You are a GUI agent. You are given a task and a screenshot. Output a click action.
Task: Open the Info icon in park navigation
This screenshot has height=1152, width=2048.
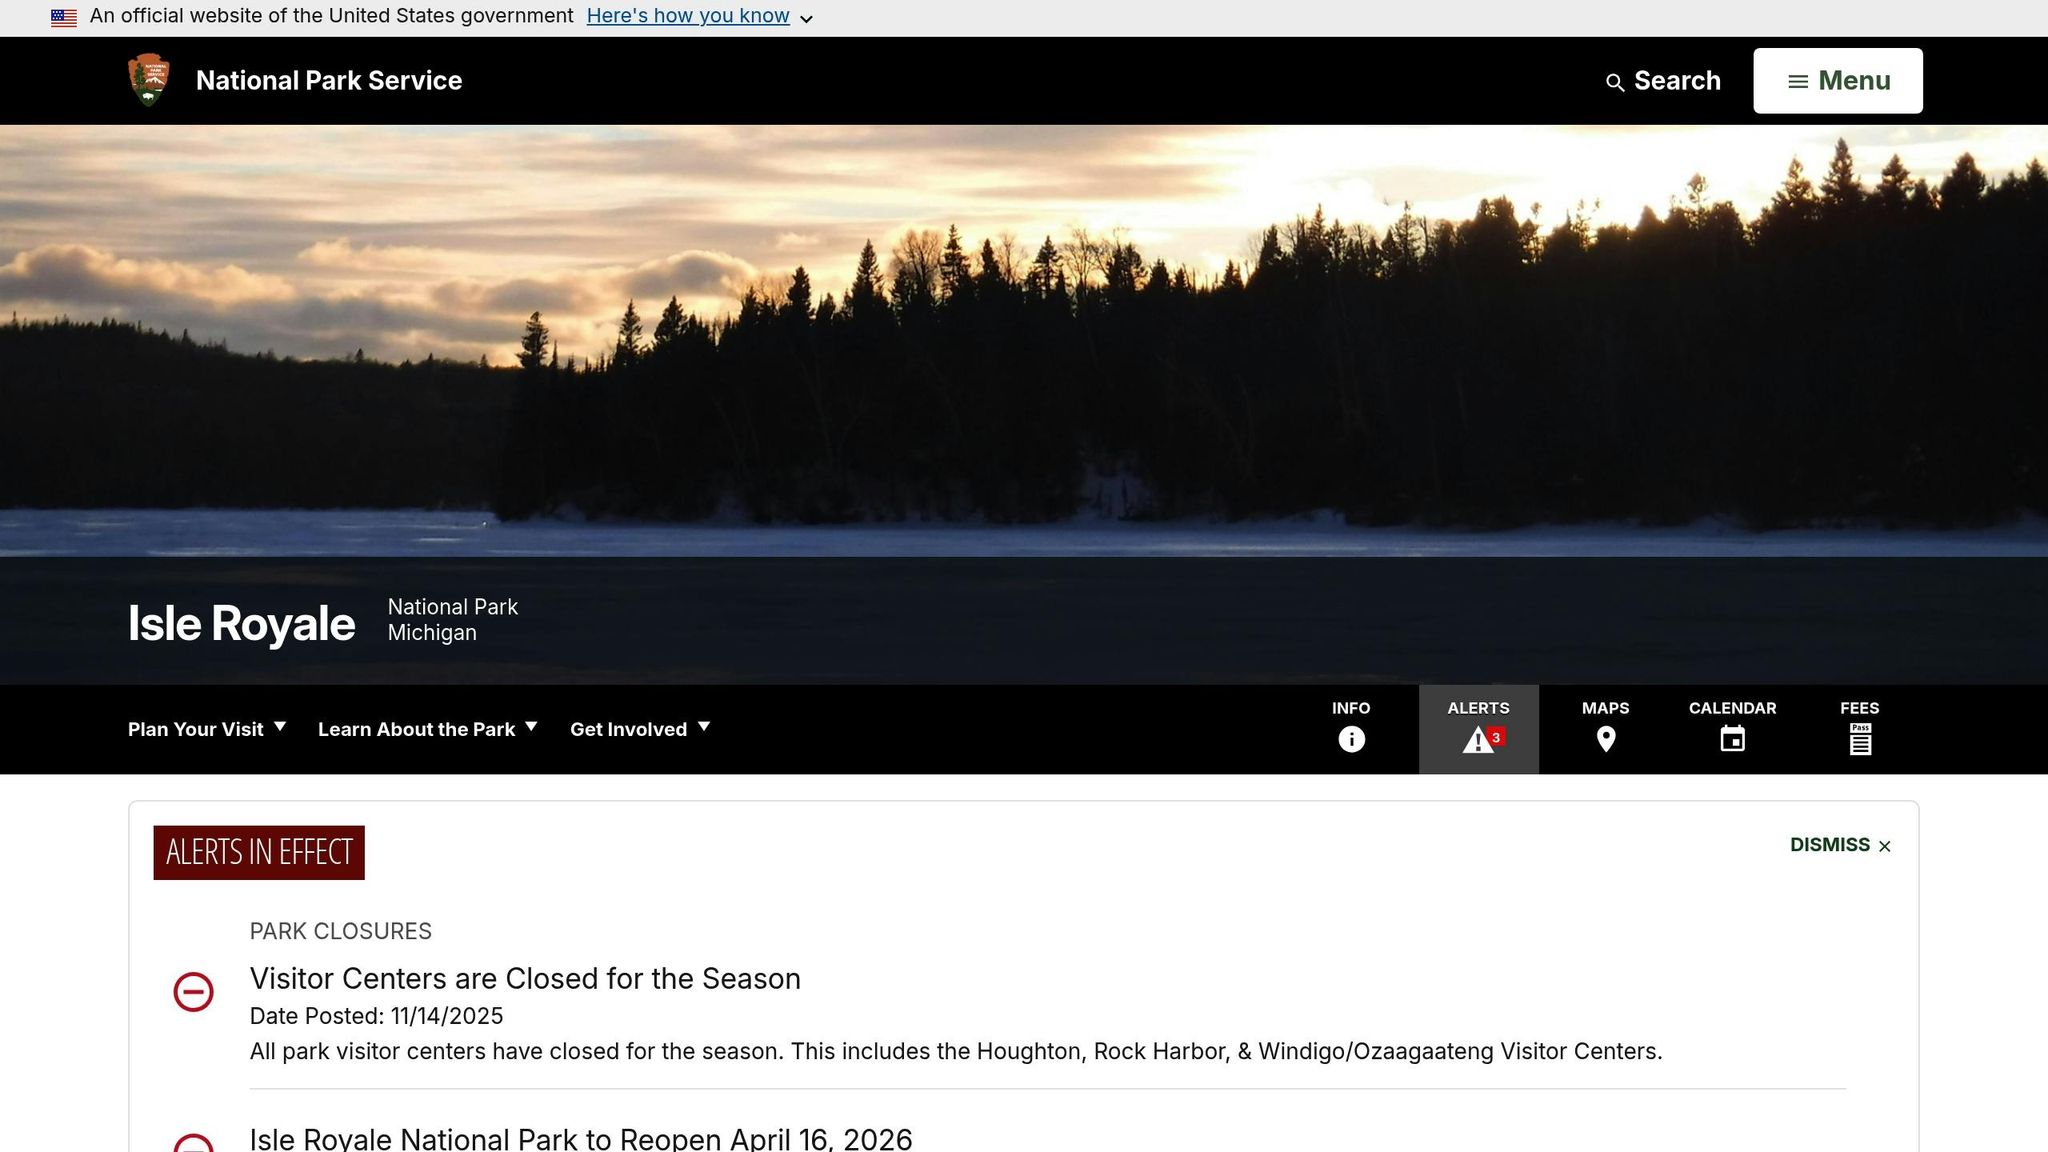click(1351, 739)
